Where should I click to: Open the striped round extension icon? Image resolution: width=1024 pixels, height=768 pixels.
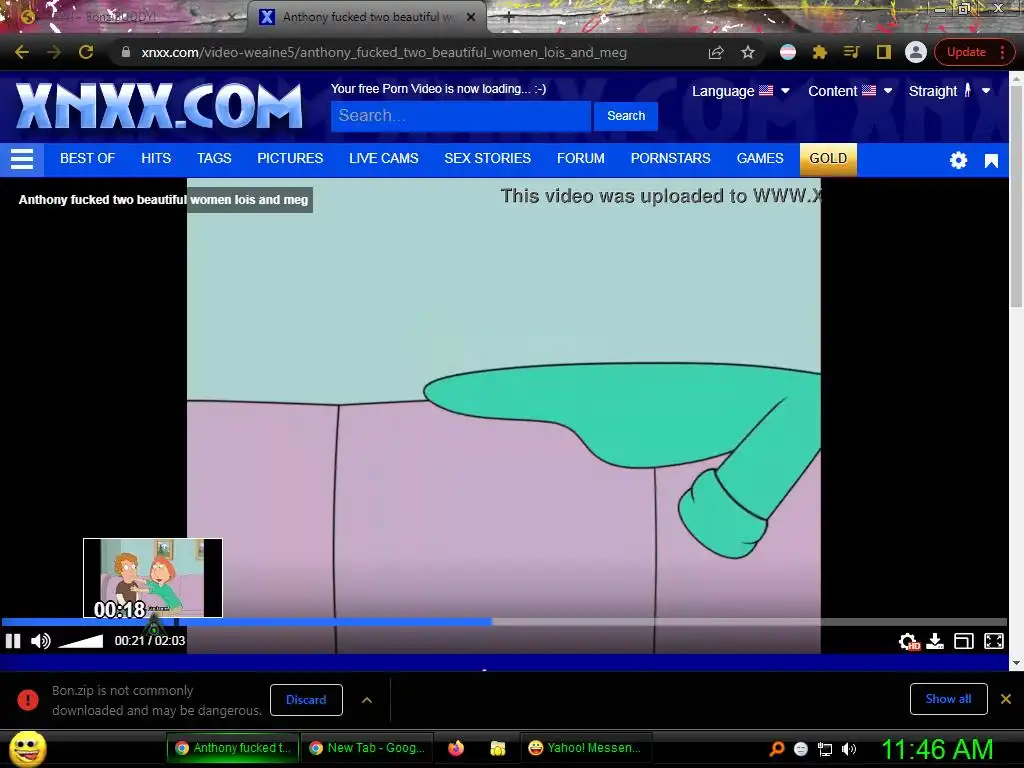click(x=788, y=52)
